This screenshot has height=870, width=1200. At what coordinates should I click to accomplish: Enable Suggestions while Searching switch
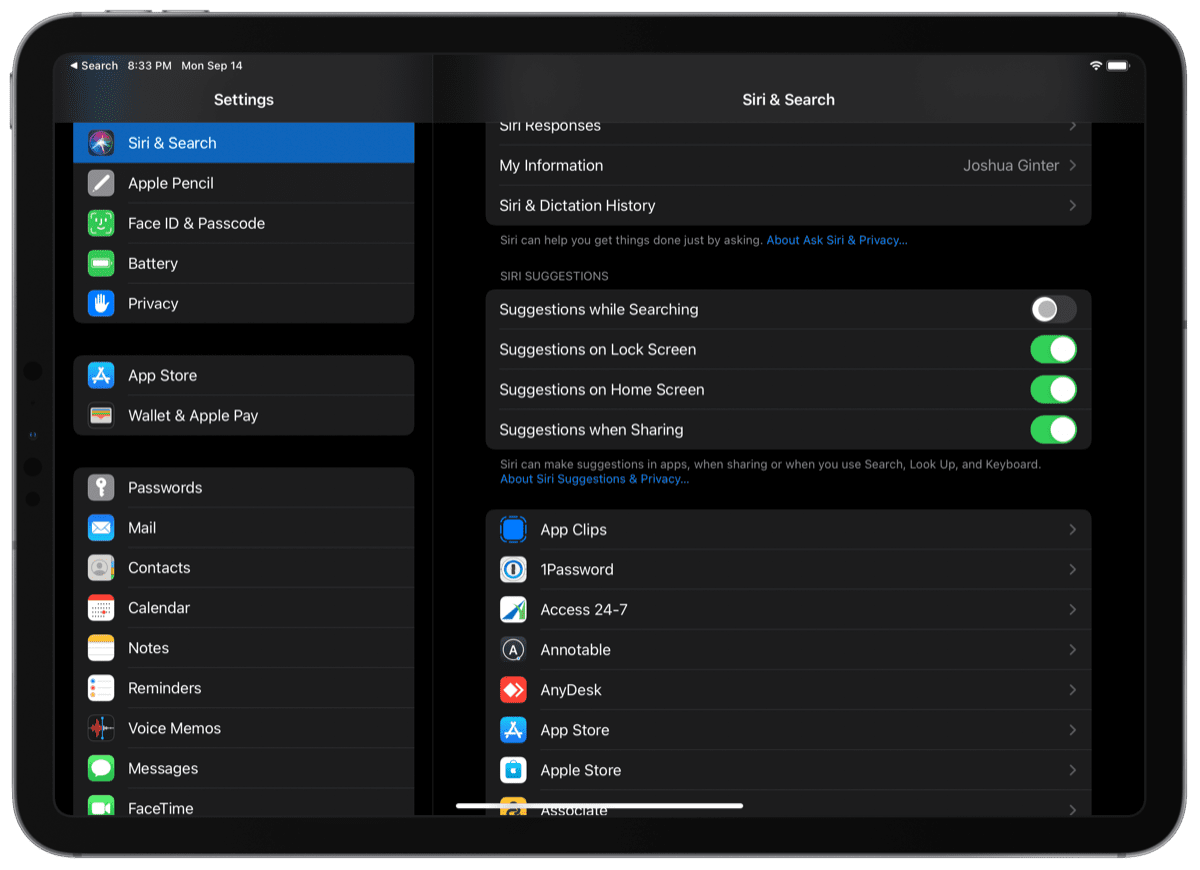point(1054,309)
